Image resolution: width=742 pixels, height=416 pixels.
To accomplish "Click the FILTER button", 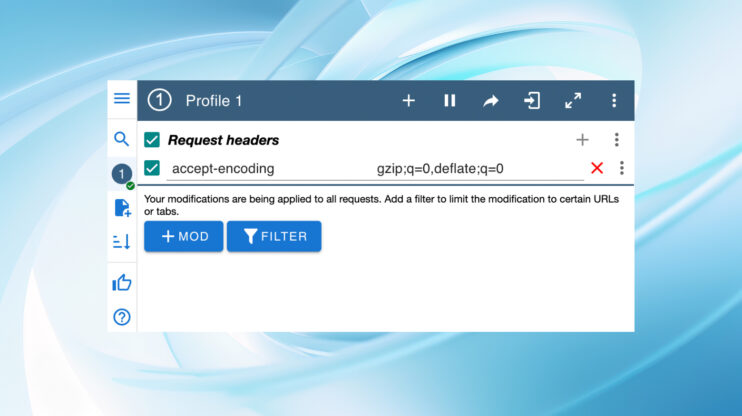I will tap(274, 236).
